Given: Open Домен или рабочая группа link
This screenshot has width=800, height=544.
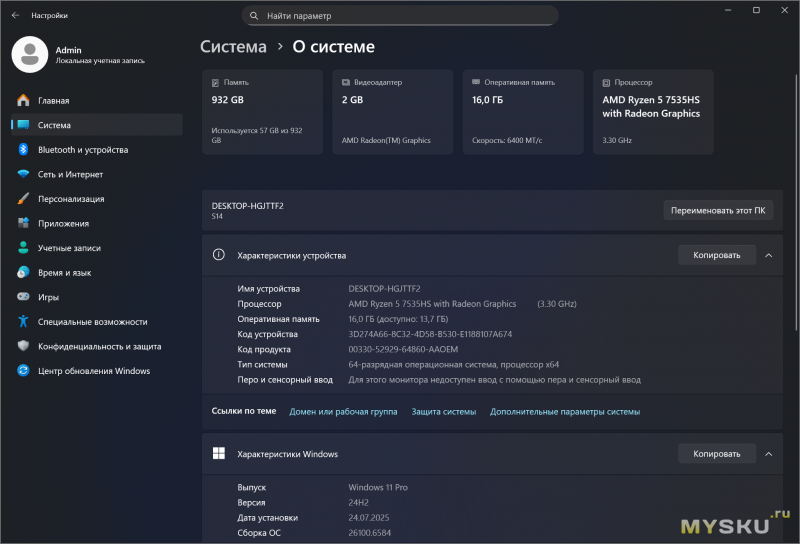Looking at the screenshot, I should 343,411.
